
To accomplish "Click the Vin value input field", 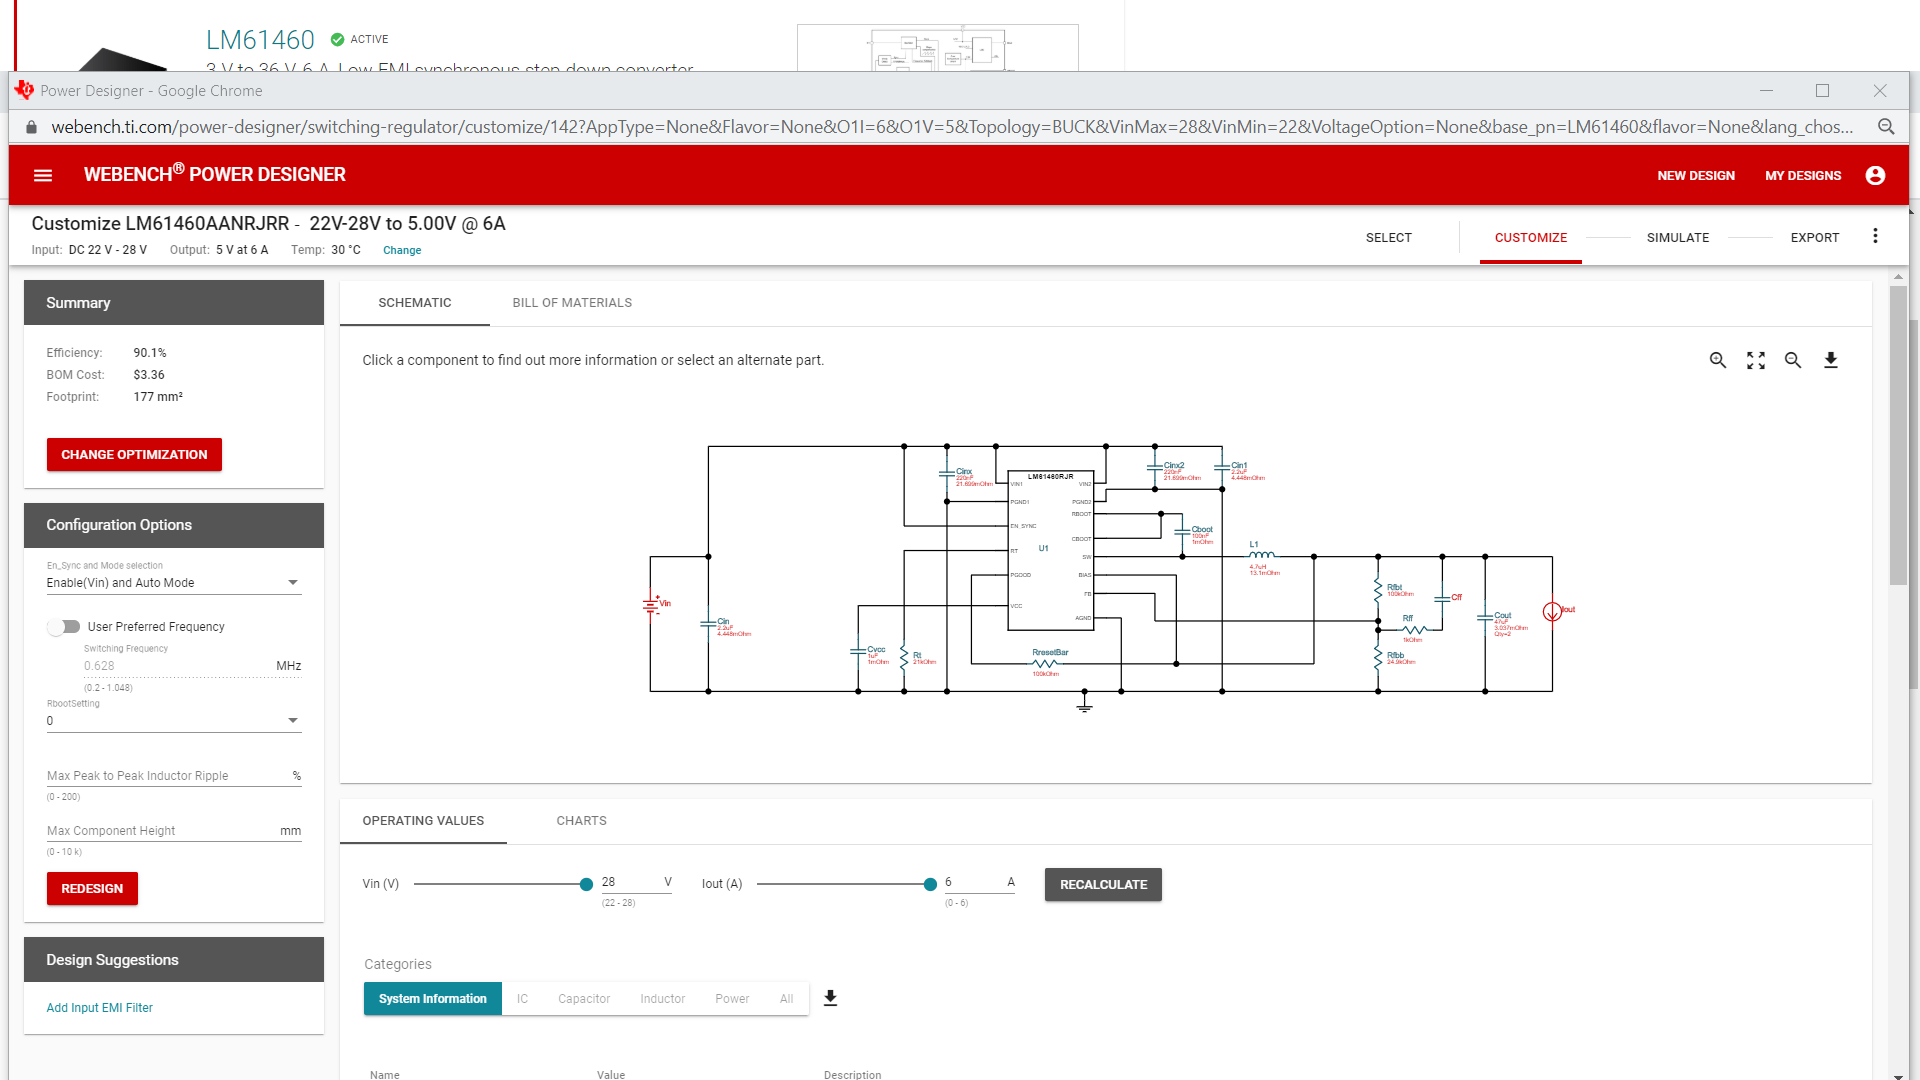I will (x=636, y=883).
